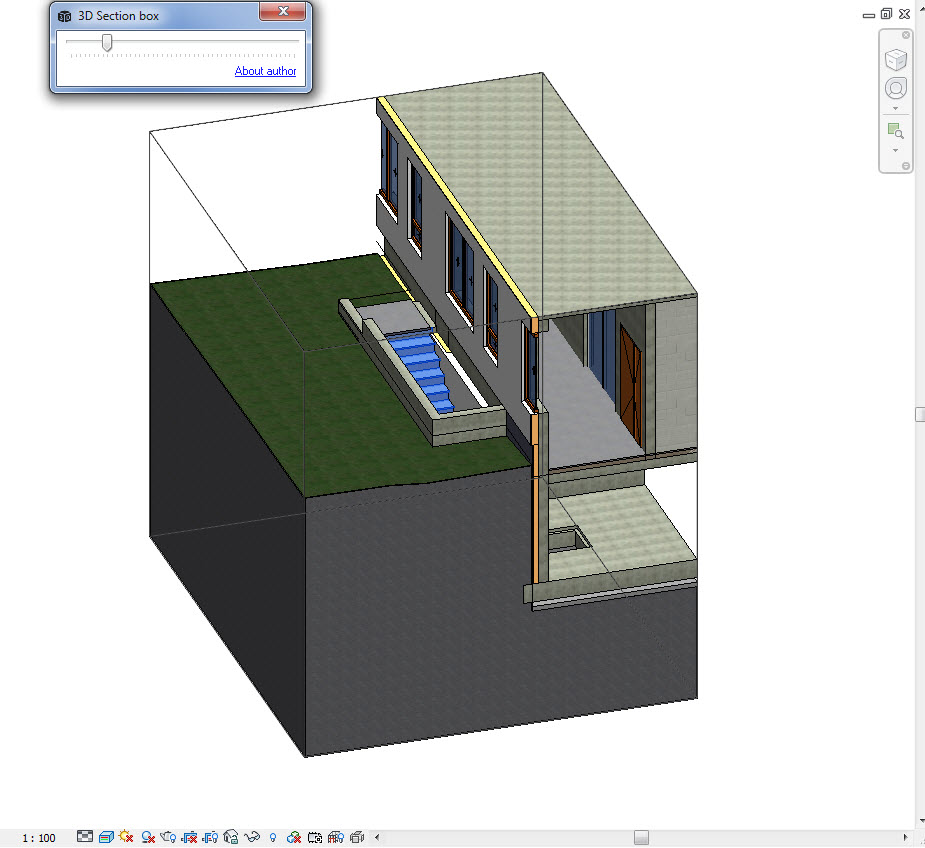The image size is (925, 848).
Task: Click the locked 3D view house icon
Action: (x=231, y=837)
